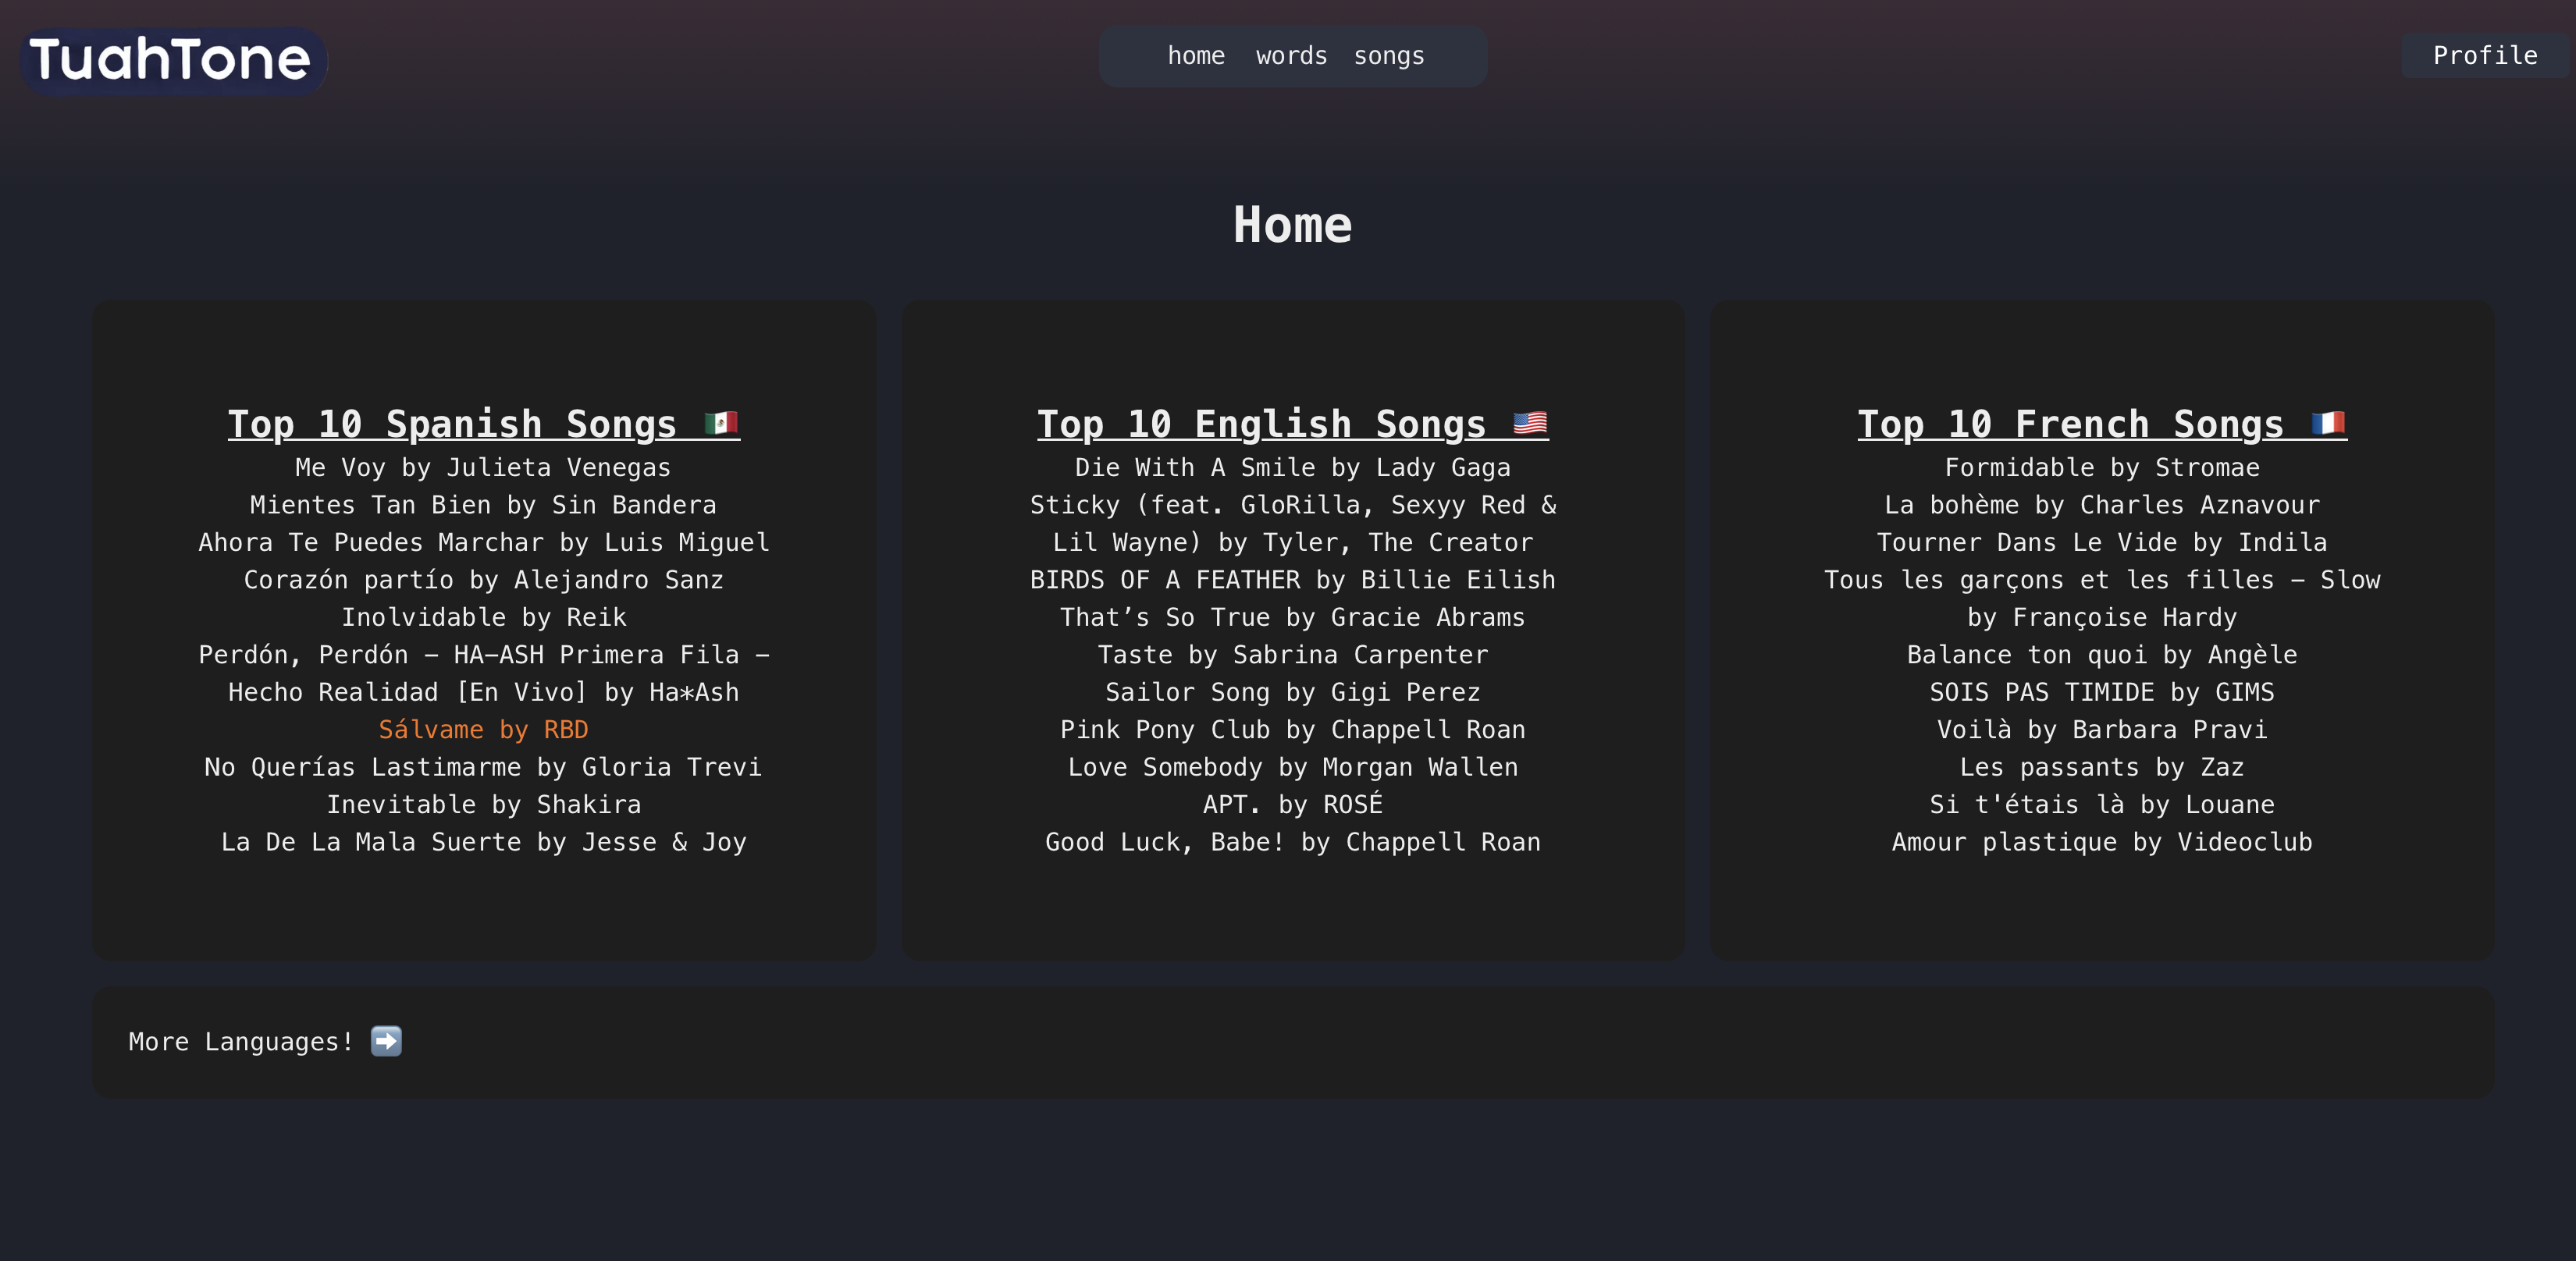Open Voilà by Barbara Pravi
The height and width of the screenshot is (1261, 2576).
tap(2101, 730)
